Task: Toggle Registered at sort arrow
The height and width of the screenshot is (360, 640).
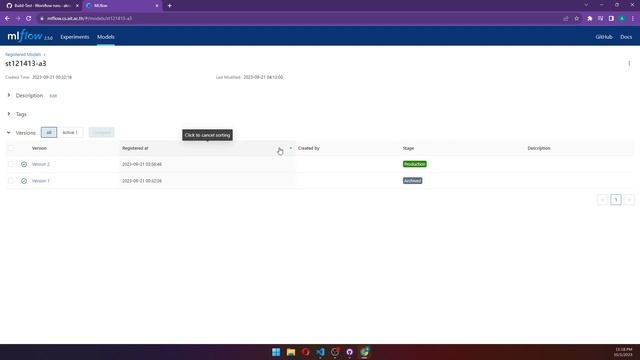Action: tap(291, 148)
